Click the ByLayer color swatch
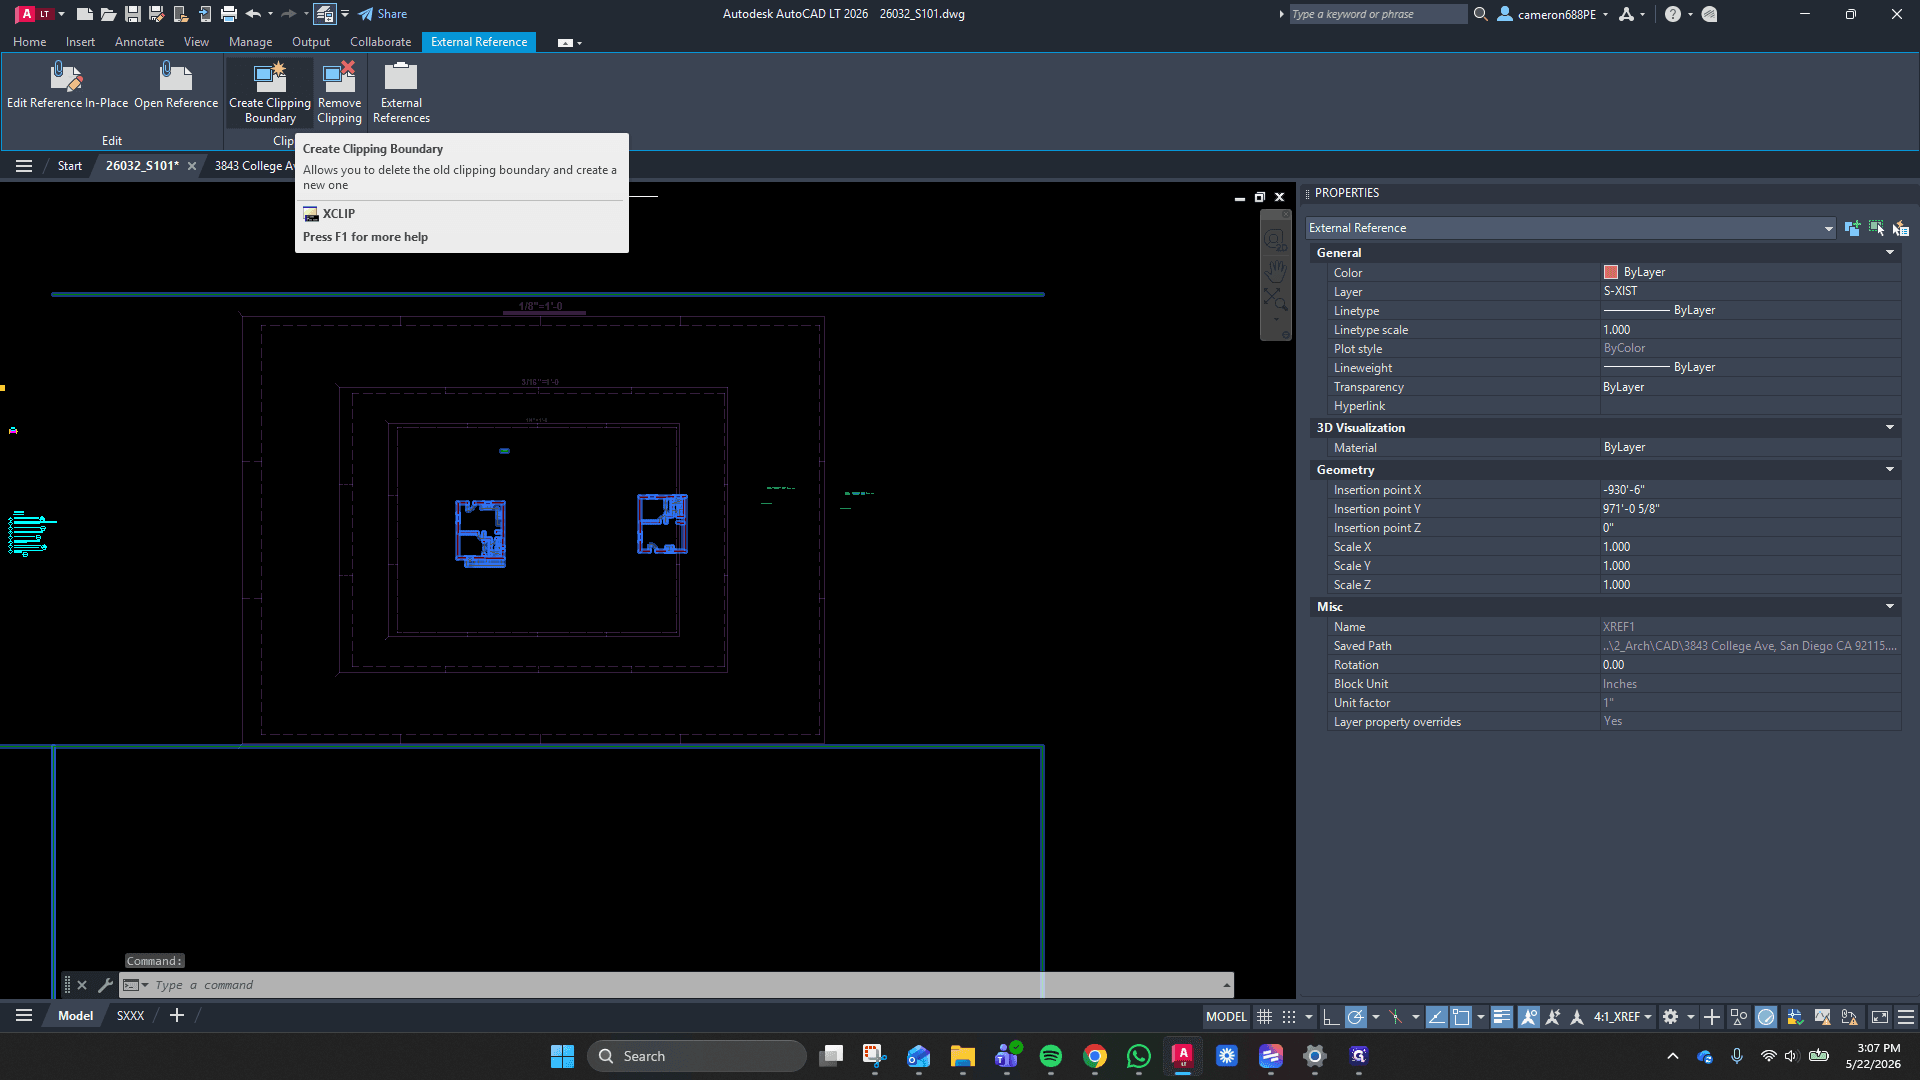The width and height of the screenshot is (1920, 1080). pos(1611,272)
